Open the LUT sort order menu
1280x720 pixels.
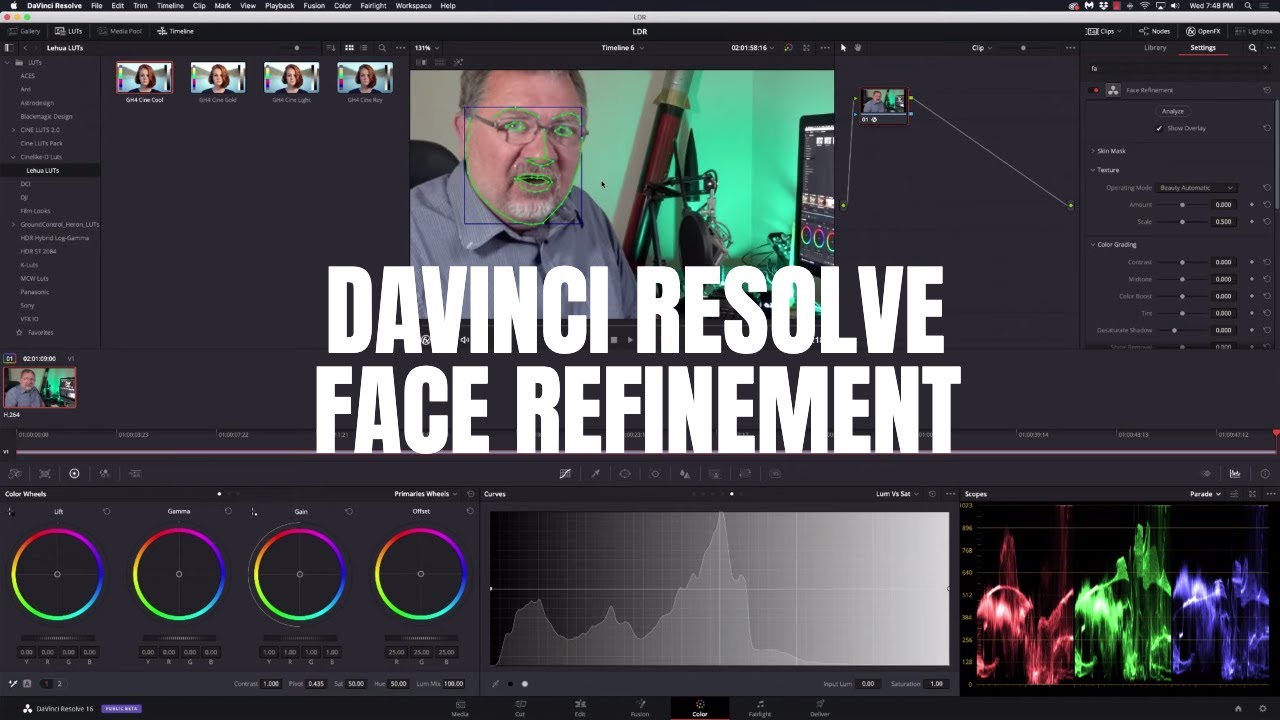[x=333, y=47]
